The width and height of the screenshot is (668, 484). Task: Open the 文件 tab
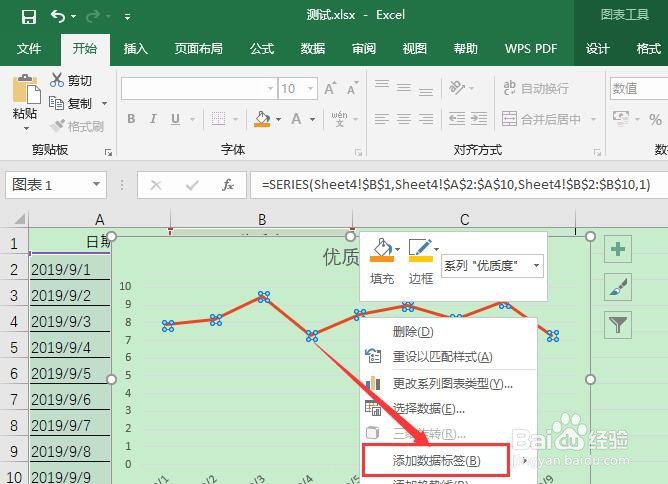coord(29,49)
